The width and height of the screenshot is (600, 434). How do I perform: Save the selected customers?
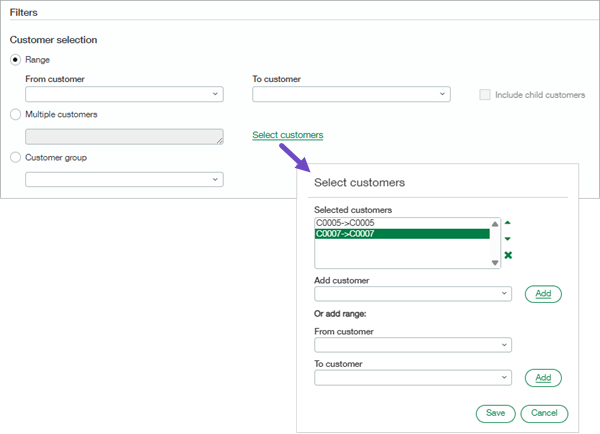[495, 413]
